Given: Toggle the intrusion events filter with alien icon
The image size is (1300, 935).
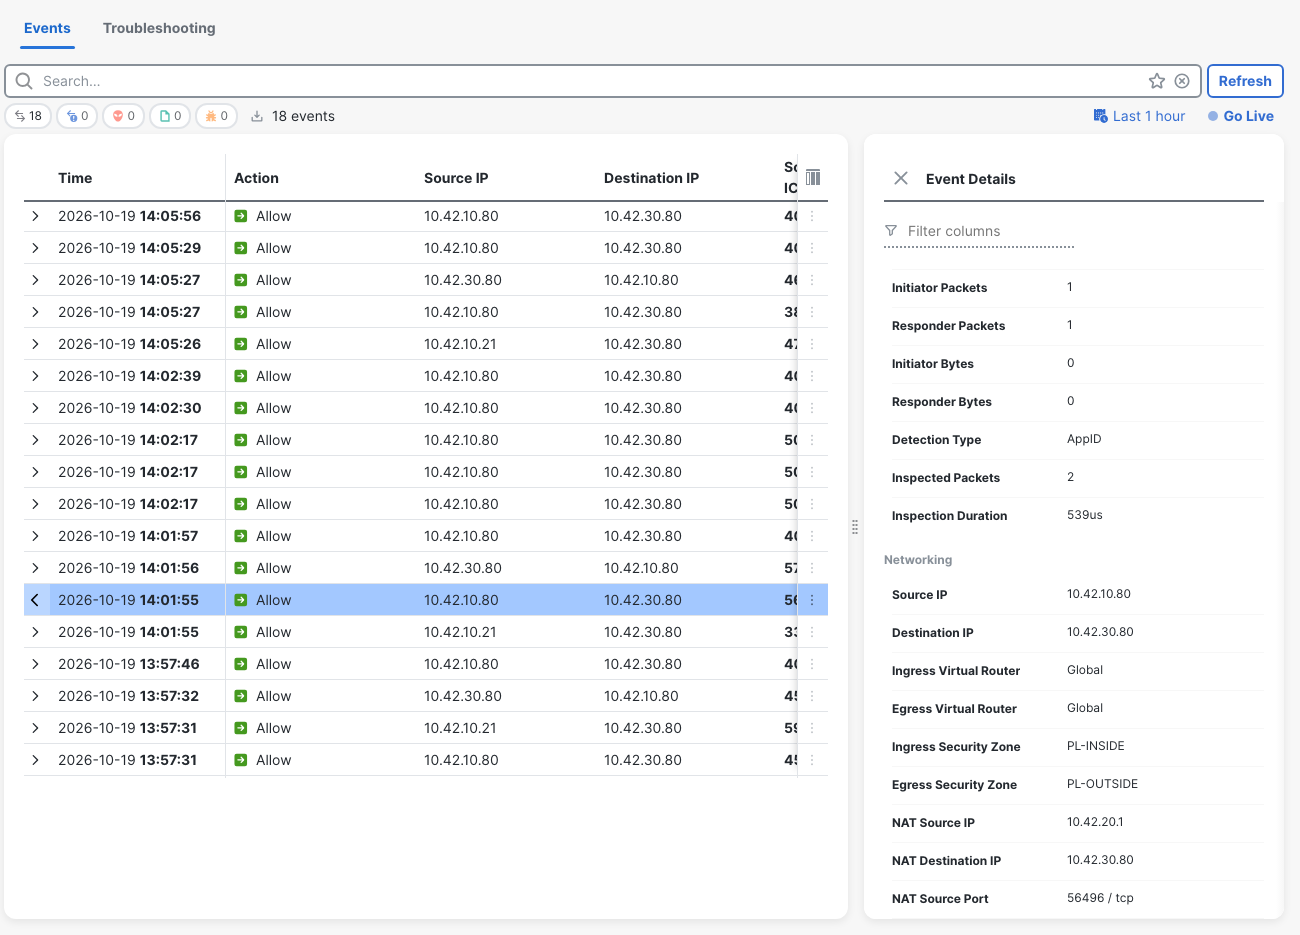Looking at the screenshot, I should pyautogui.click(x=124, y=116).
